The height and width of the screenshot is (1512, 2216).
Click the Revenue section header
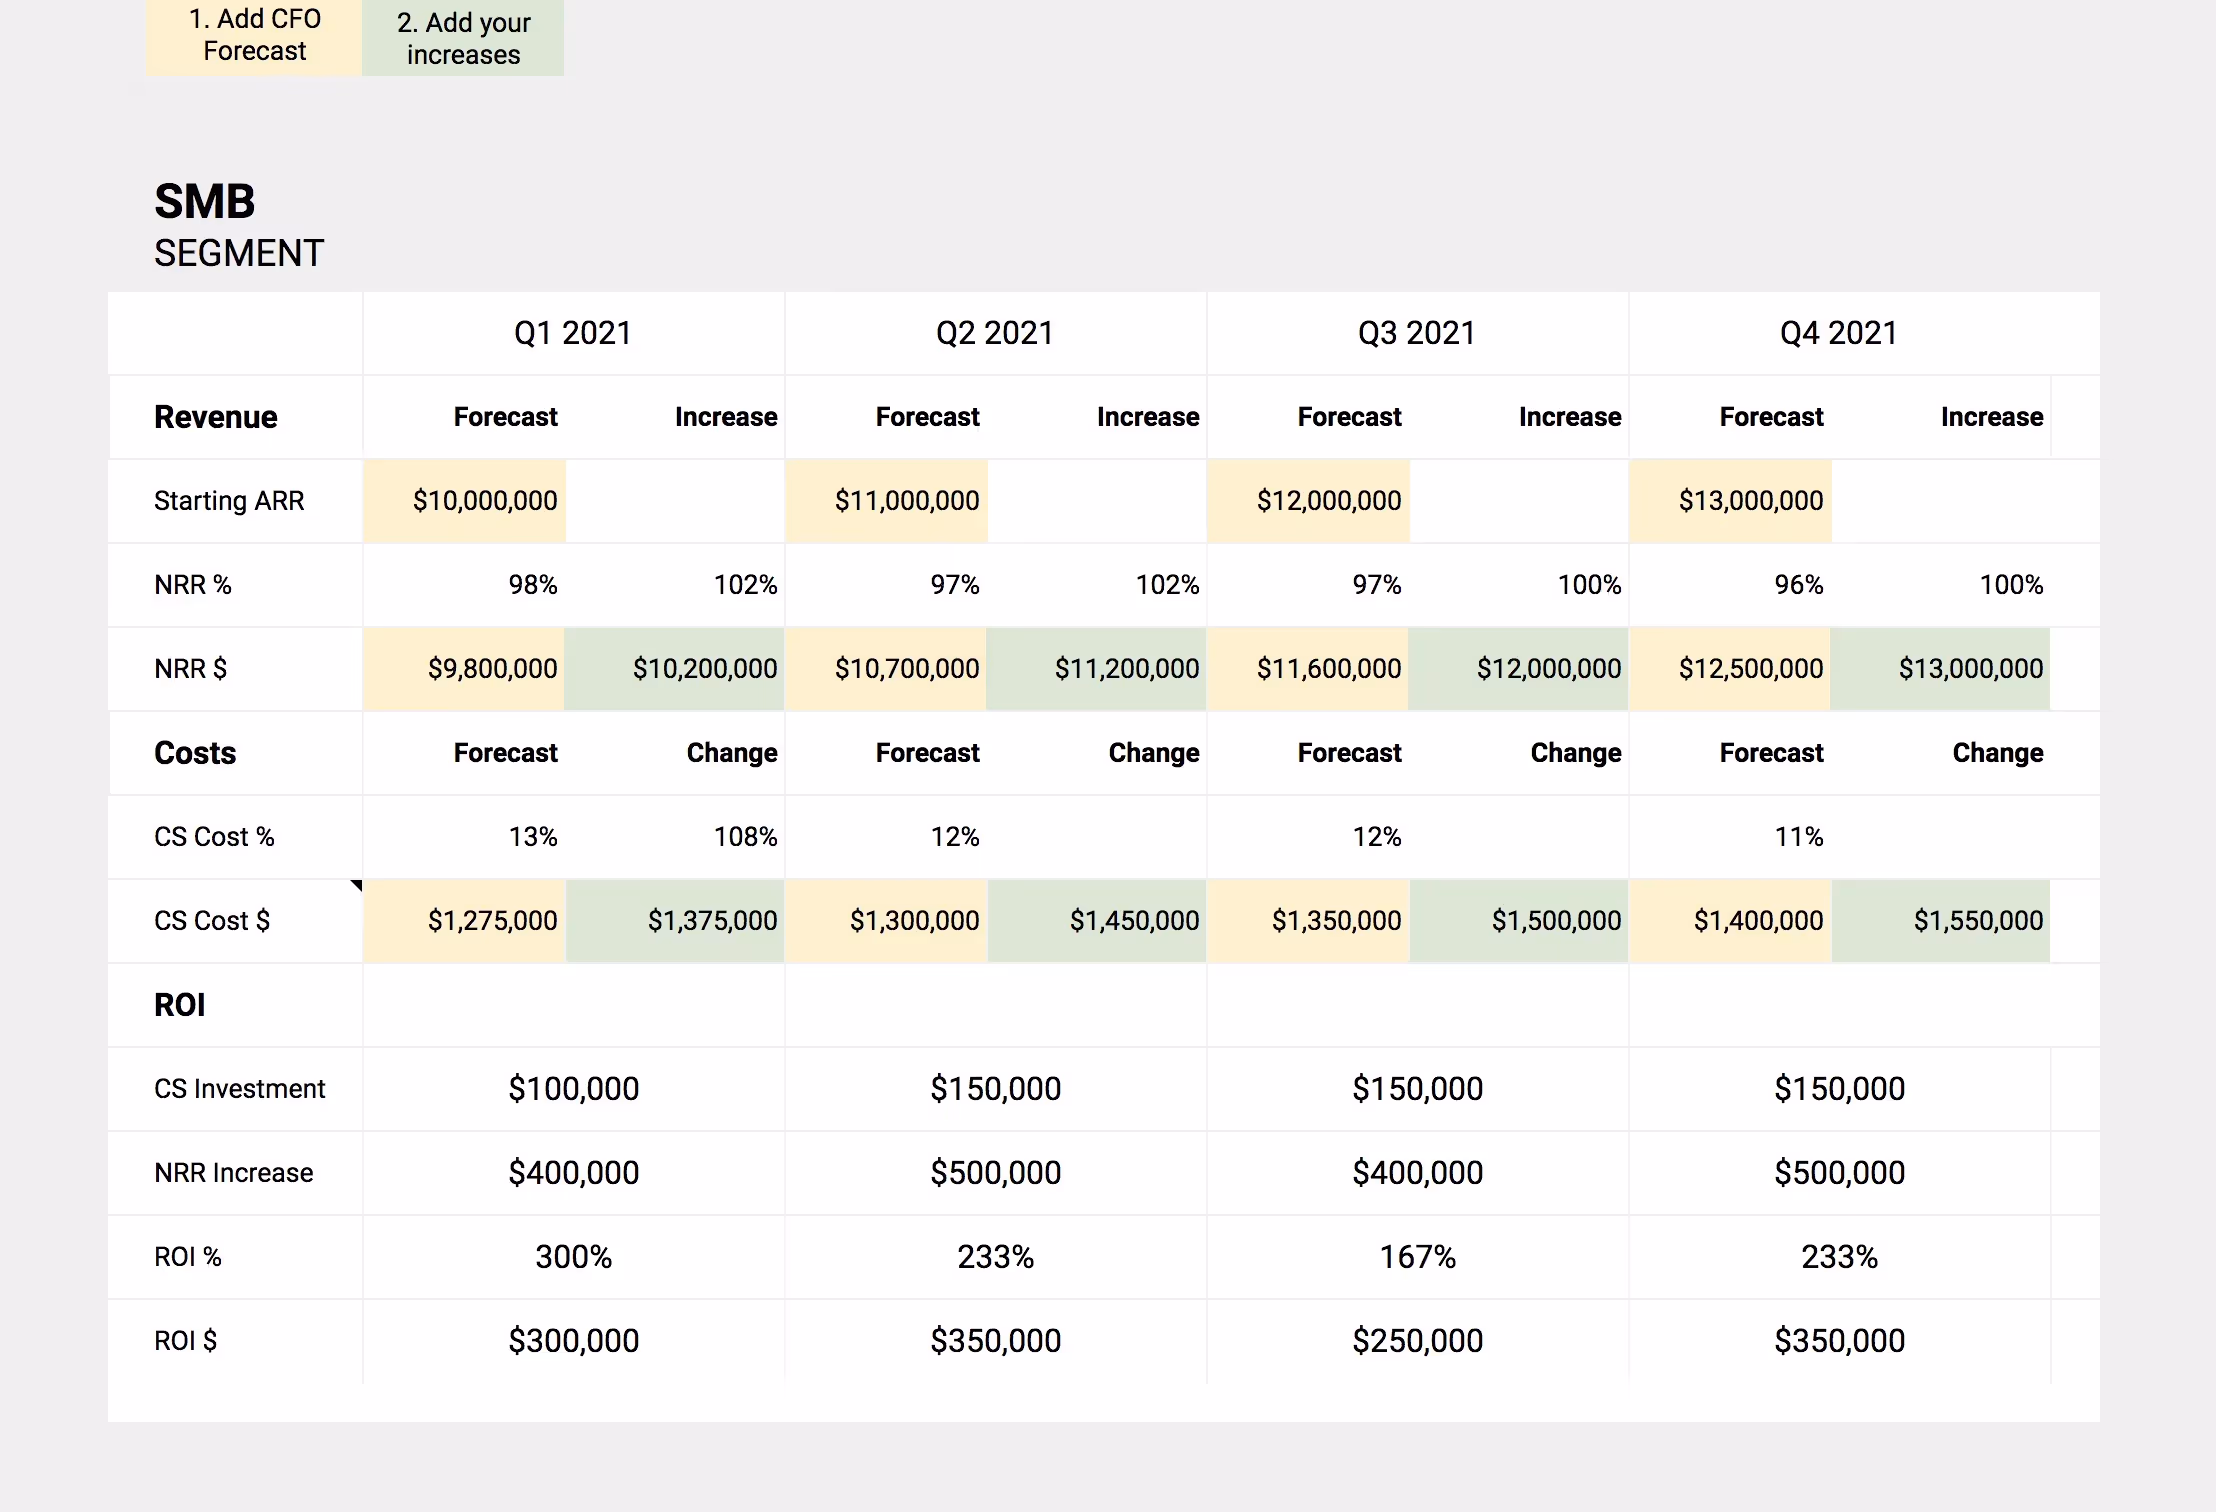[215, 416]
